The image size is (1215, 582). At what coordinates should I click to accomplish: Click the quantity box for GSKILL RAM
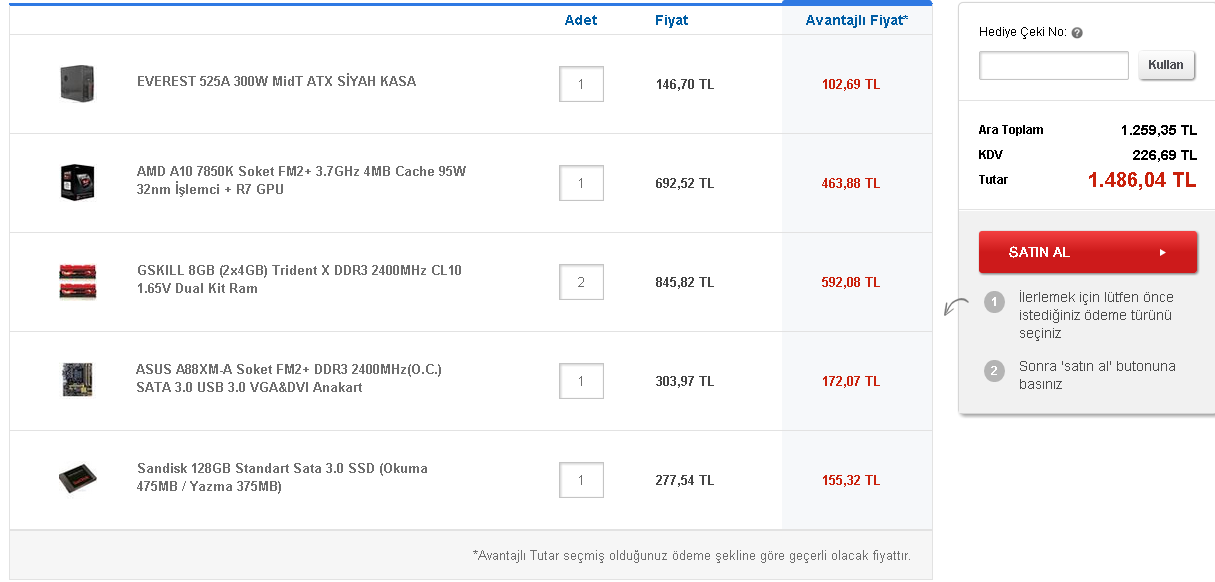[581, 282]
